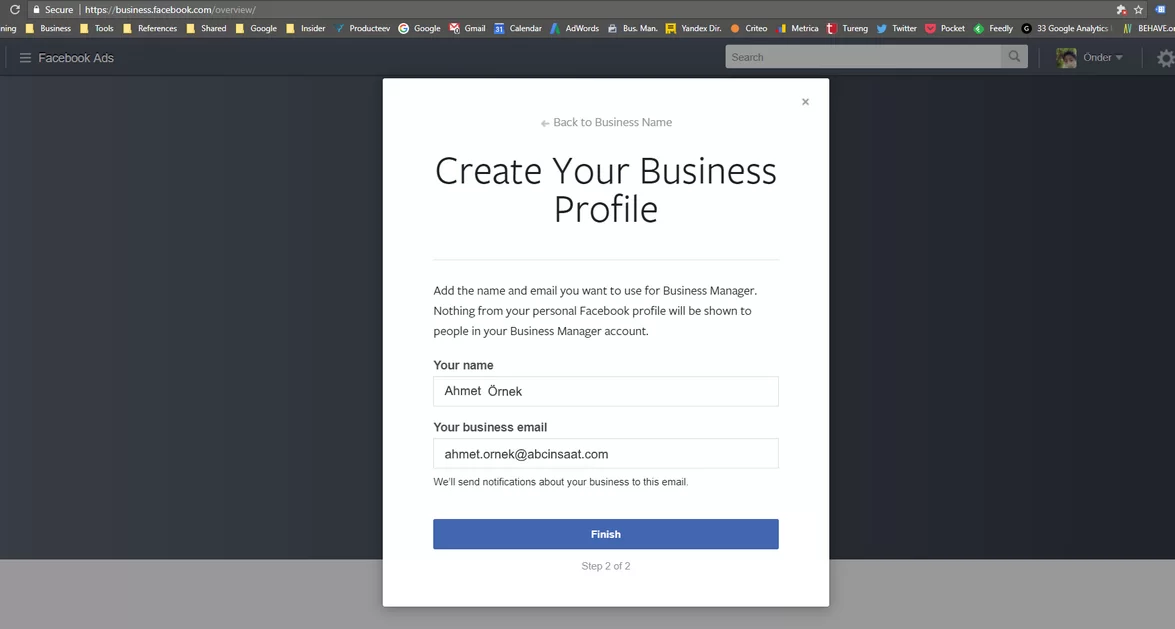Click the browser address bar URL
Screen dimensions: 1175x629
pyautogui.click(x=170, y=10)
